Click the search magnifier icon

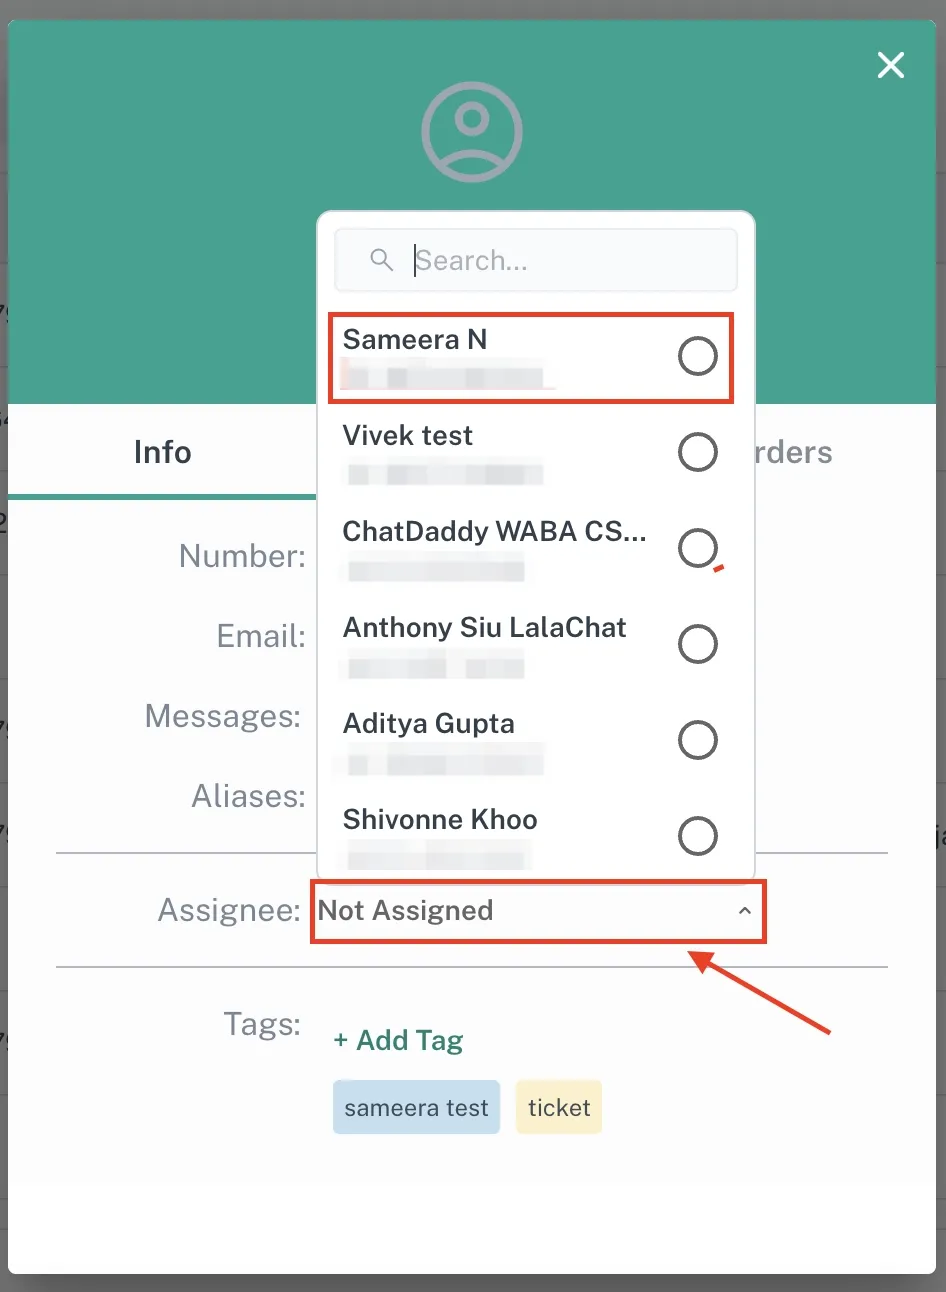pyautogui.click(x=381, y=260)
